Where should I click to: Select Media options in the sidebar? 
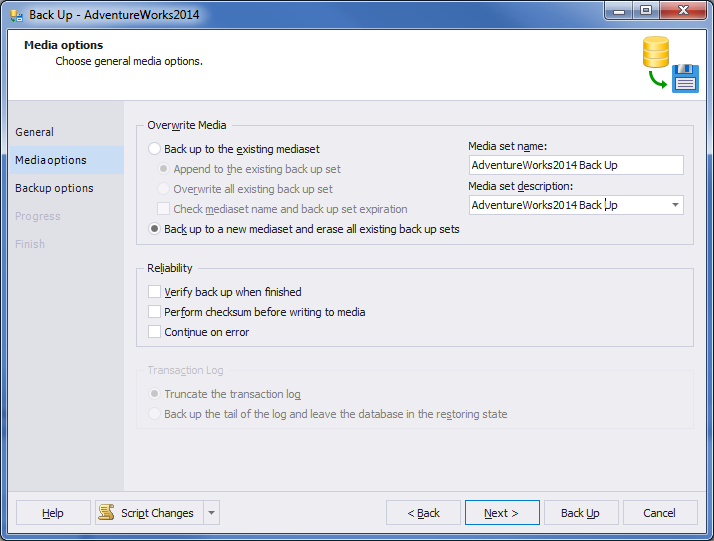(66, 160)
